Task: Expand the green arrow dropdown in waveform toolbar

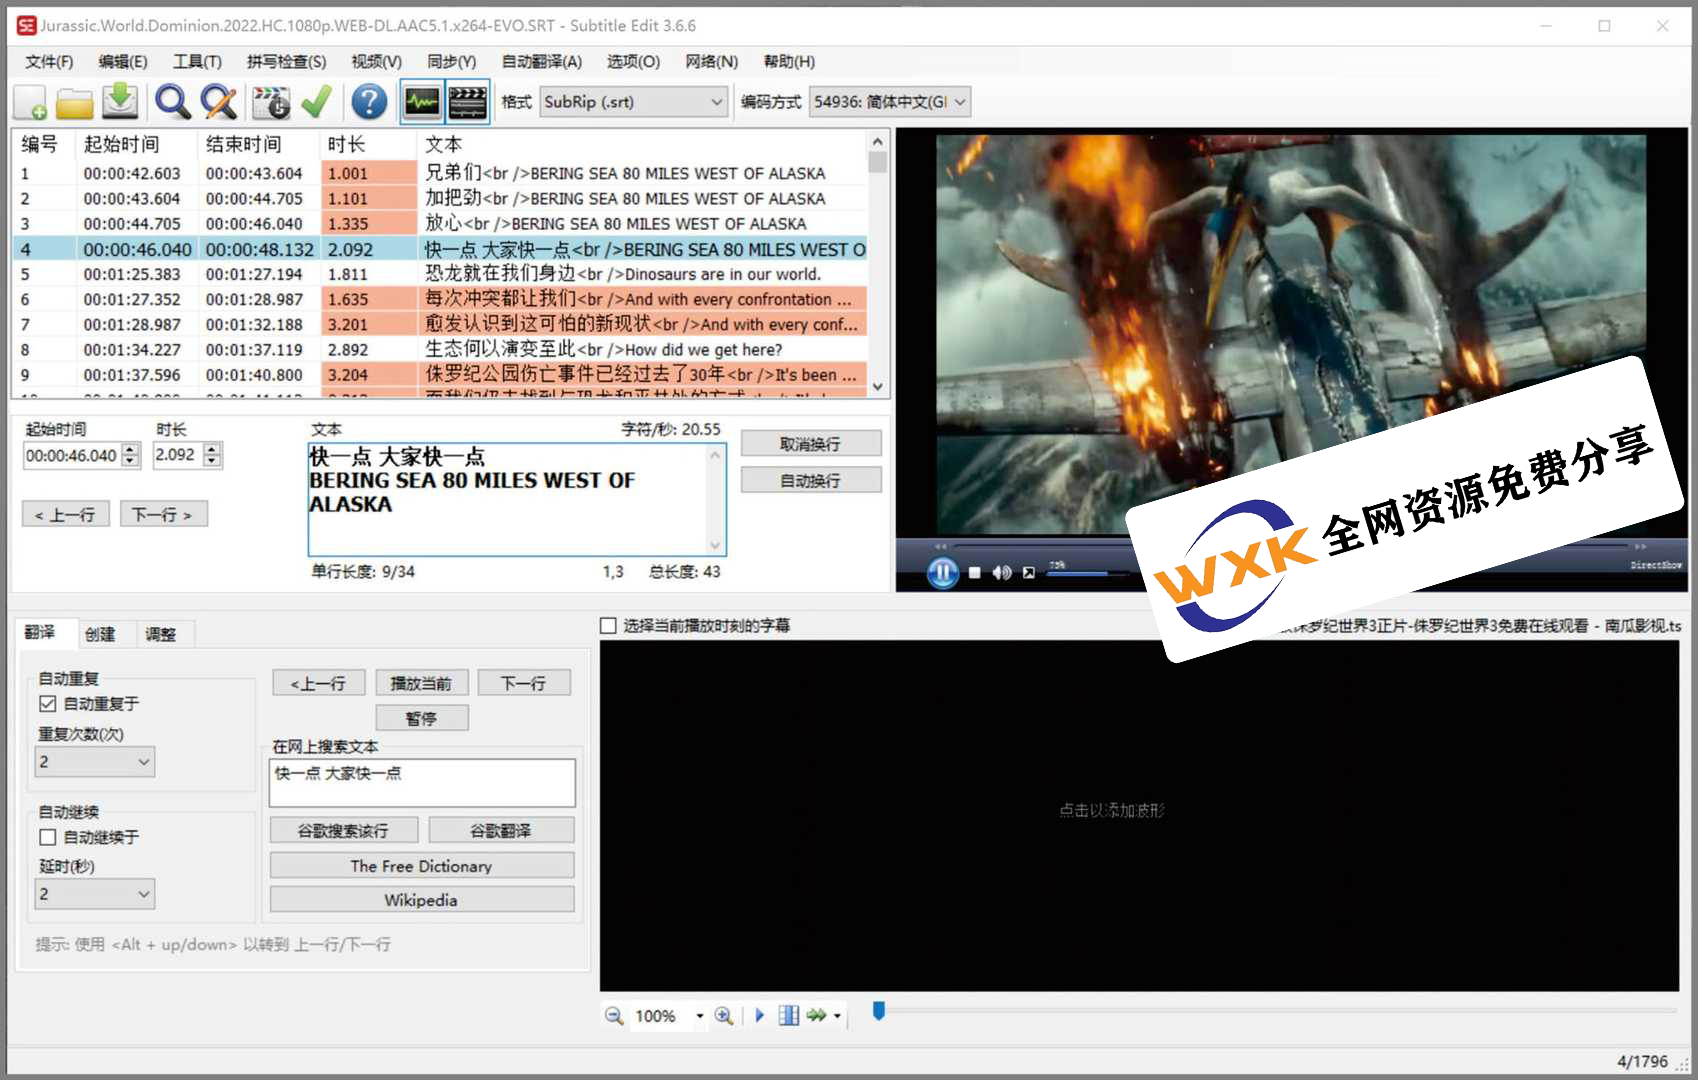Action: tap(837, 1016)
